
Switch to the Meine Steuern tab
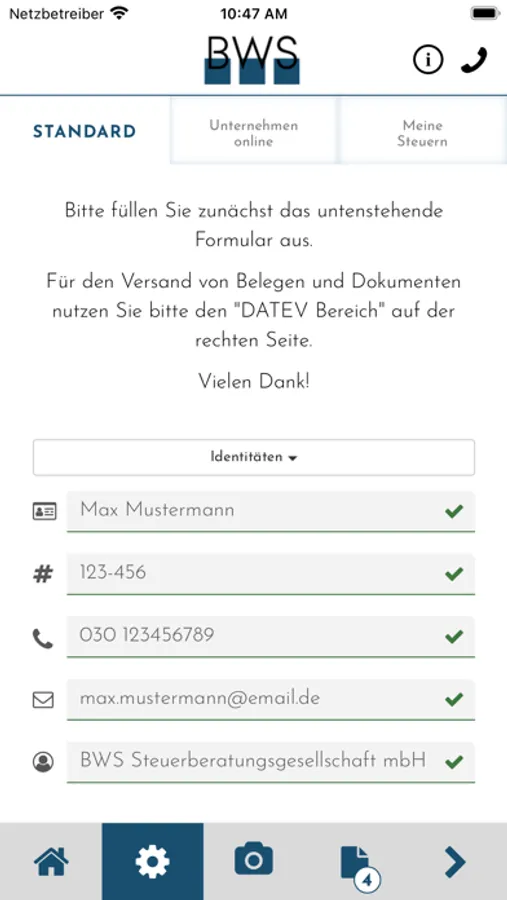pyautogui.click(x=423, y=133)
